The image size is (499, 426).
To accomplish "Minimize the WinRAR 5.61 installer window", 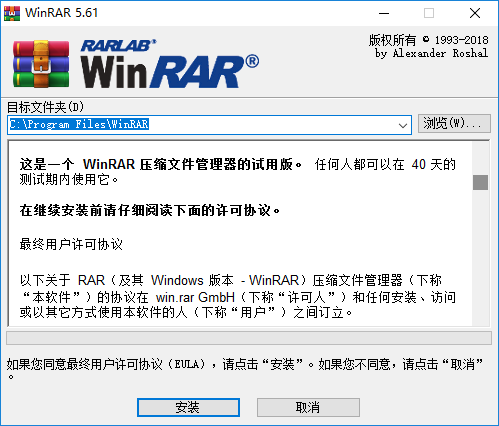I will point(384,13).
